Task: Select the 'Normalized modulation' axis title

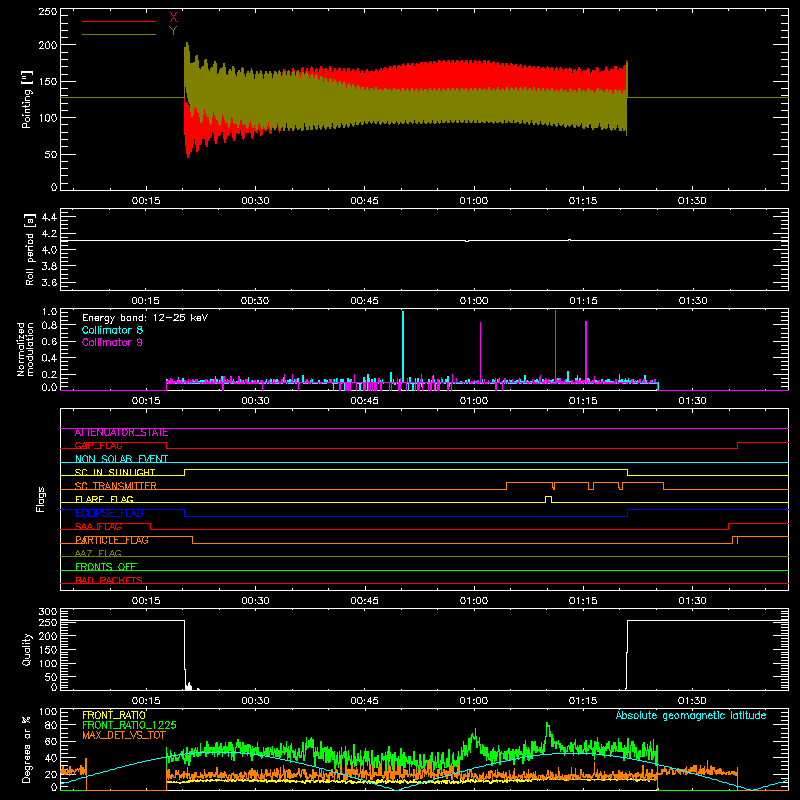Action: 25,349
